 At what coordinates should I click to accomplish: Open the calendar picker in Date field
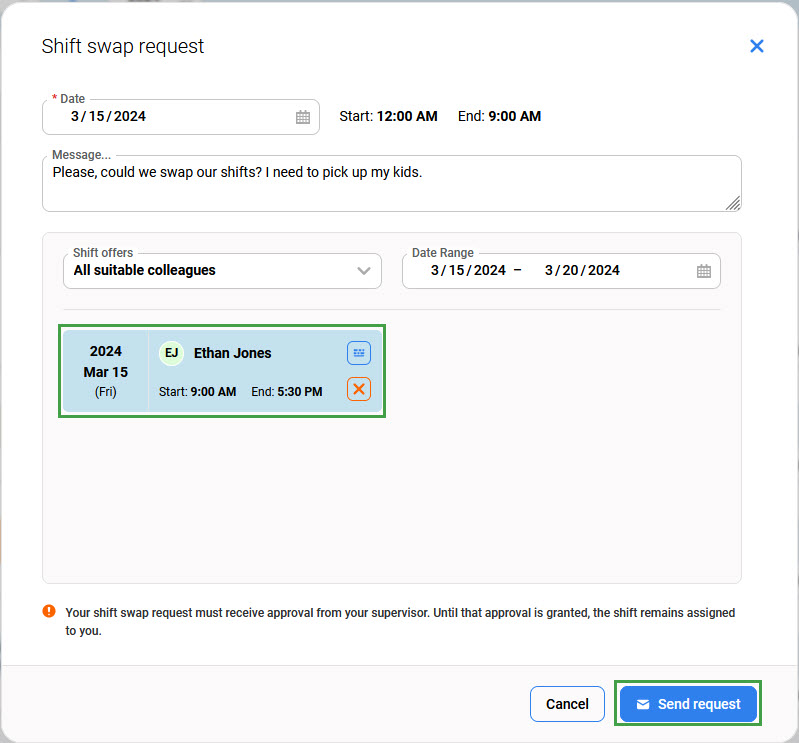(302, 117)
